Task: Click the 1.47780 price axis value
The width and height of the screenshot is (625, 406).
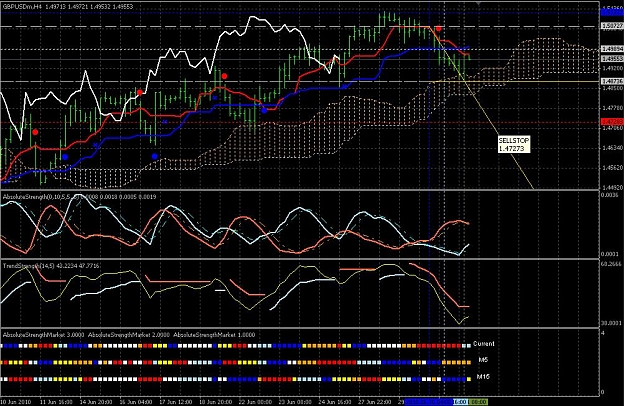Action: (612, 108)
